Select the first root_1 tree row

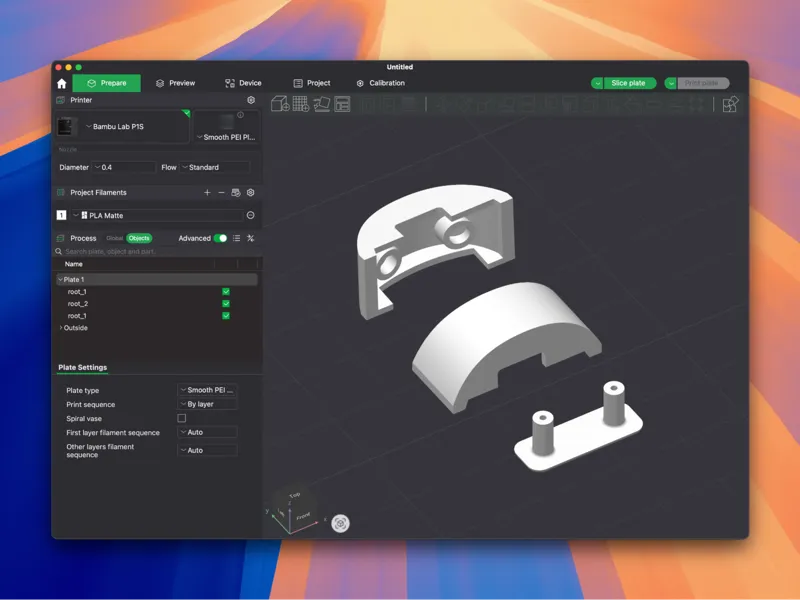(157, 292)
